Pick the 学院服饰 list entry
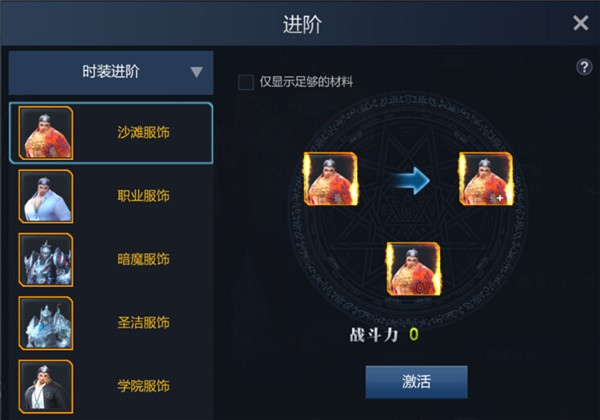The width and height of the screenshot is (600, 420). point(111,387)
